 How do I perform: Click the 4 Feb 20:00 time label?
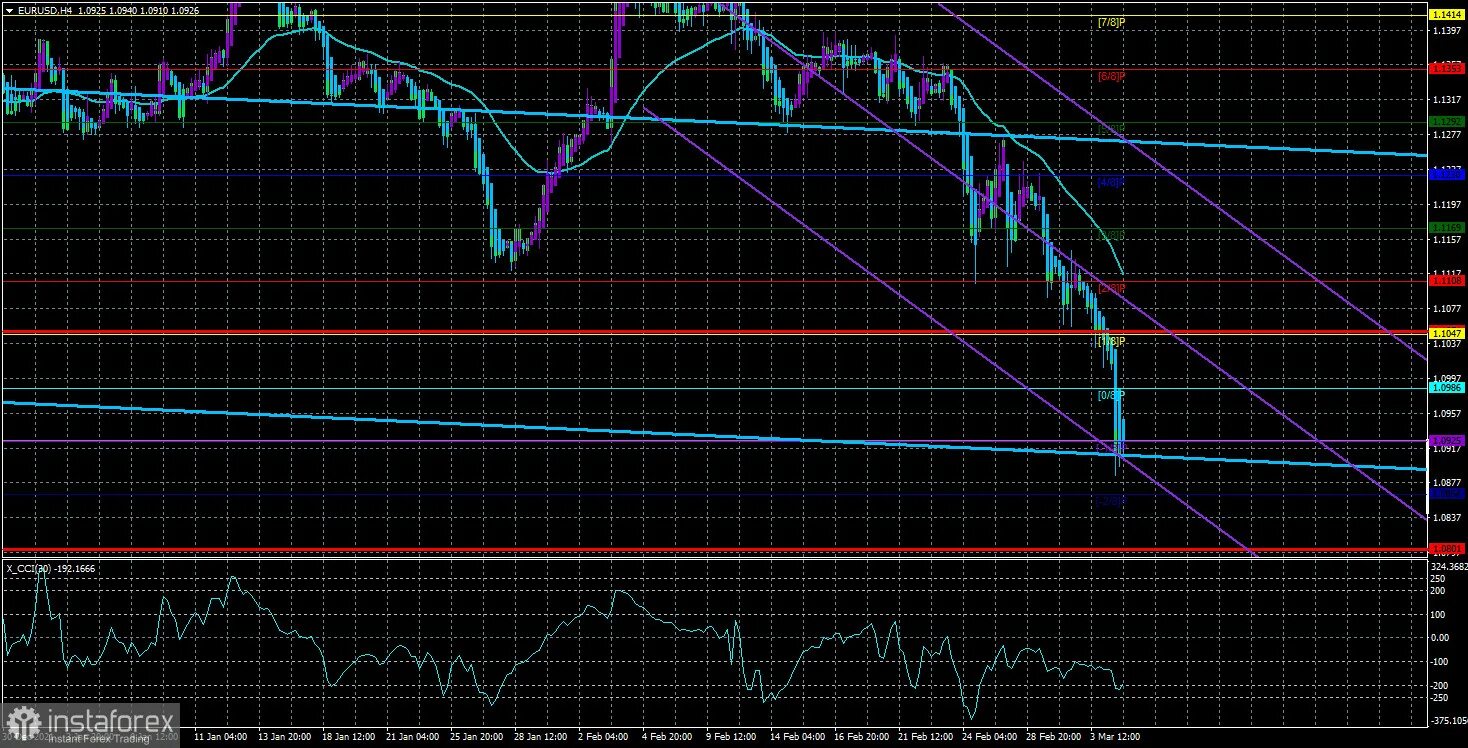[669, 737]
